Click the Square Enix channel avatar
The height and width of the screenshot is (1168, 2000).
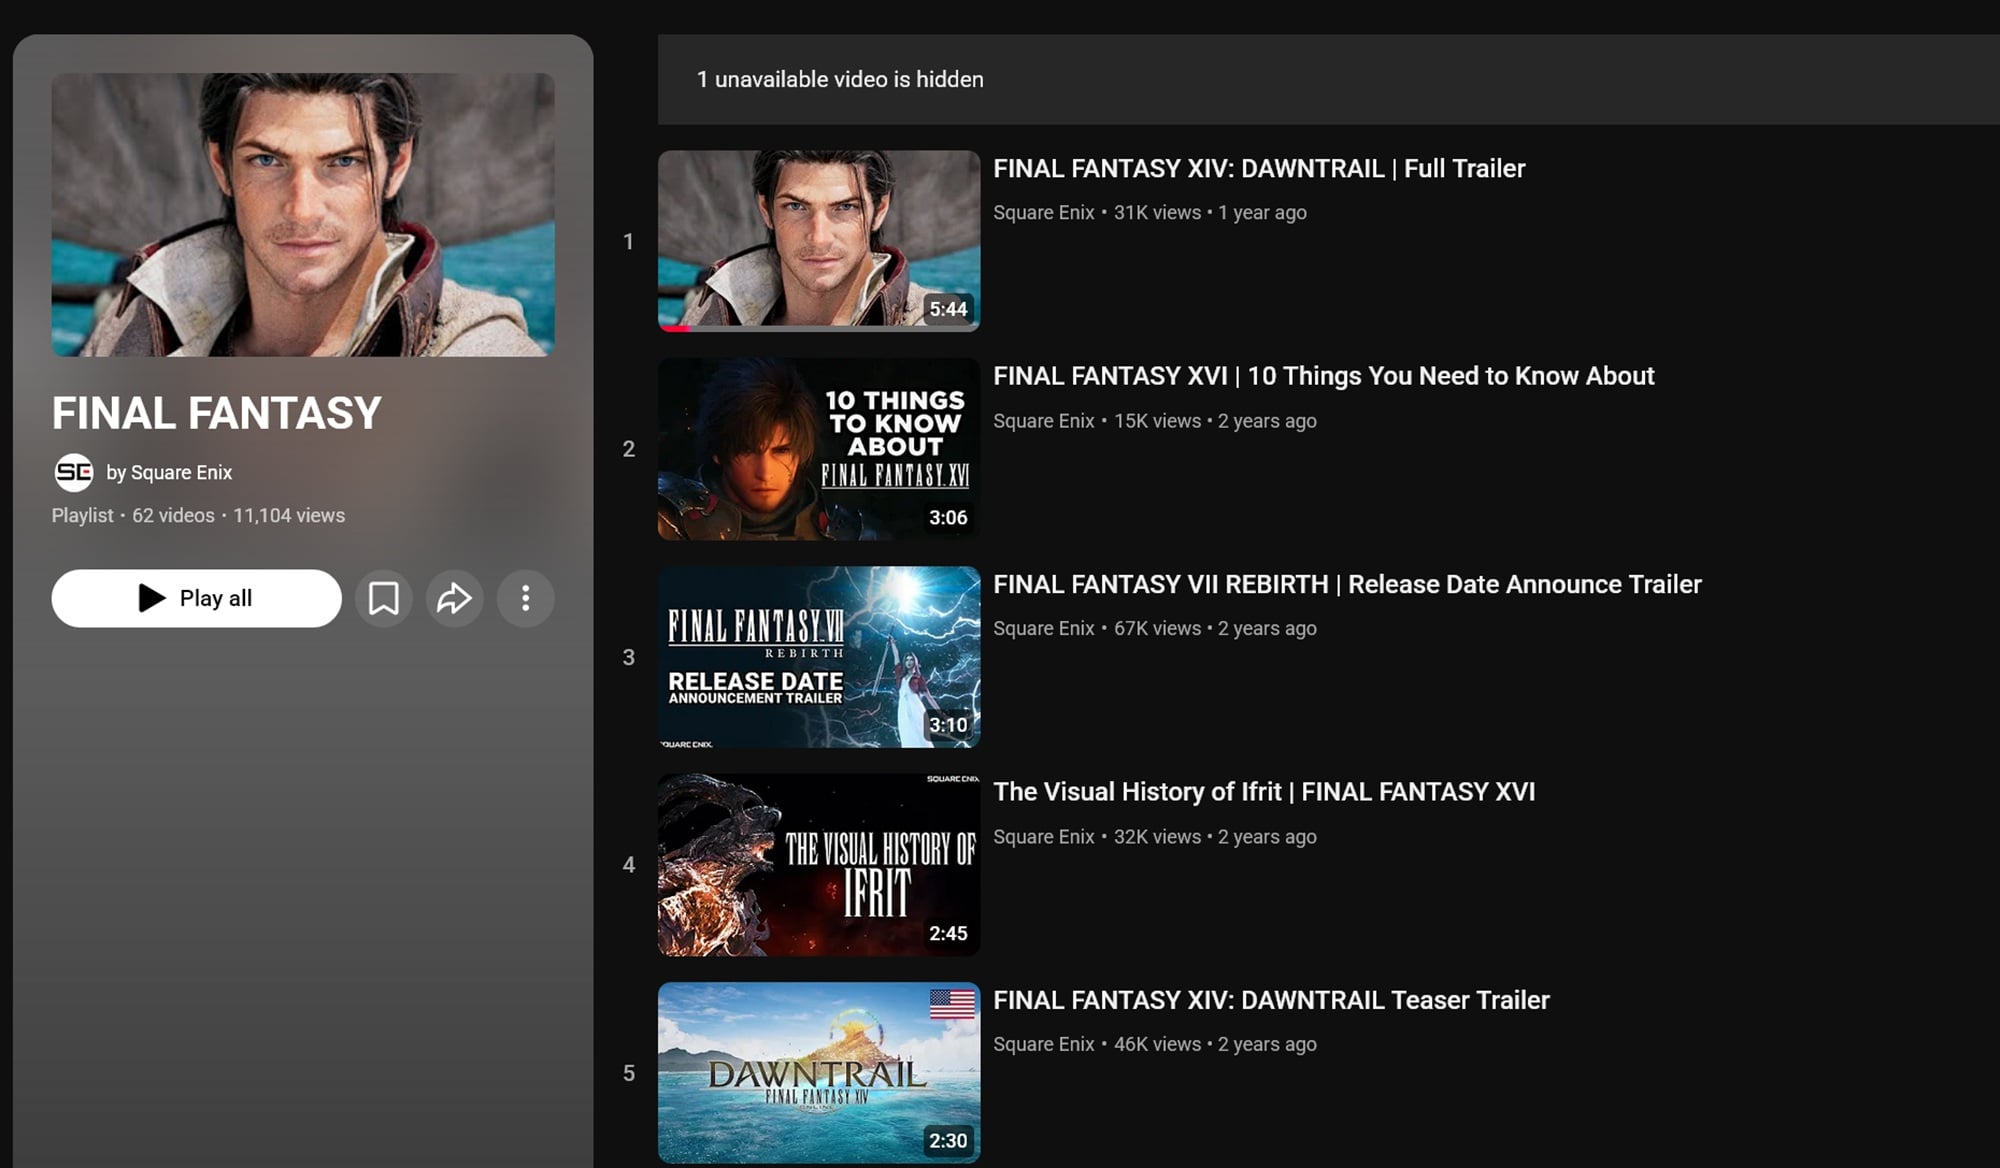tap(74, 472)
